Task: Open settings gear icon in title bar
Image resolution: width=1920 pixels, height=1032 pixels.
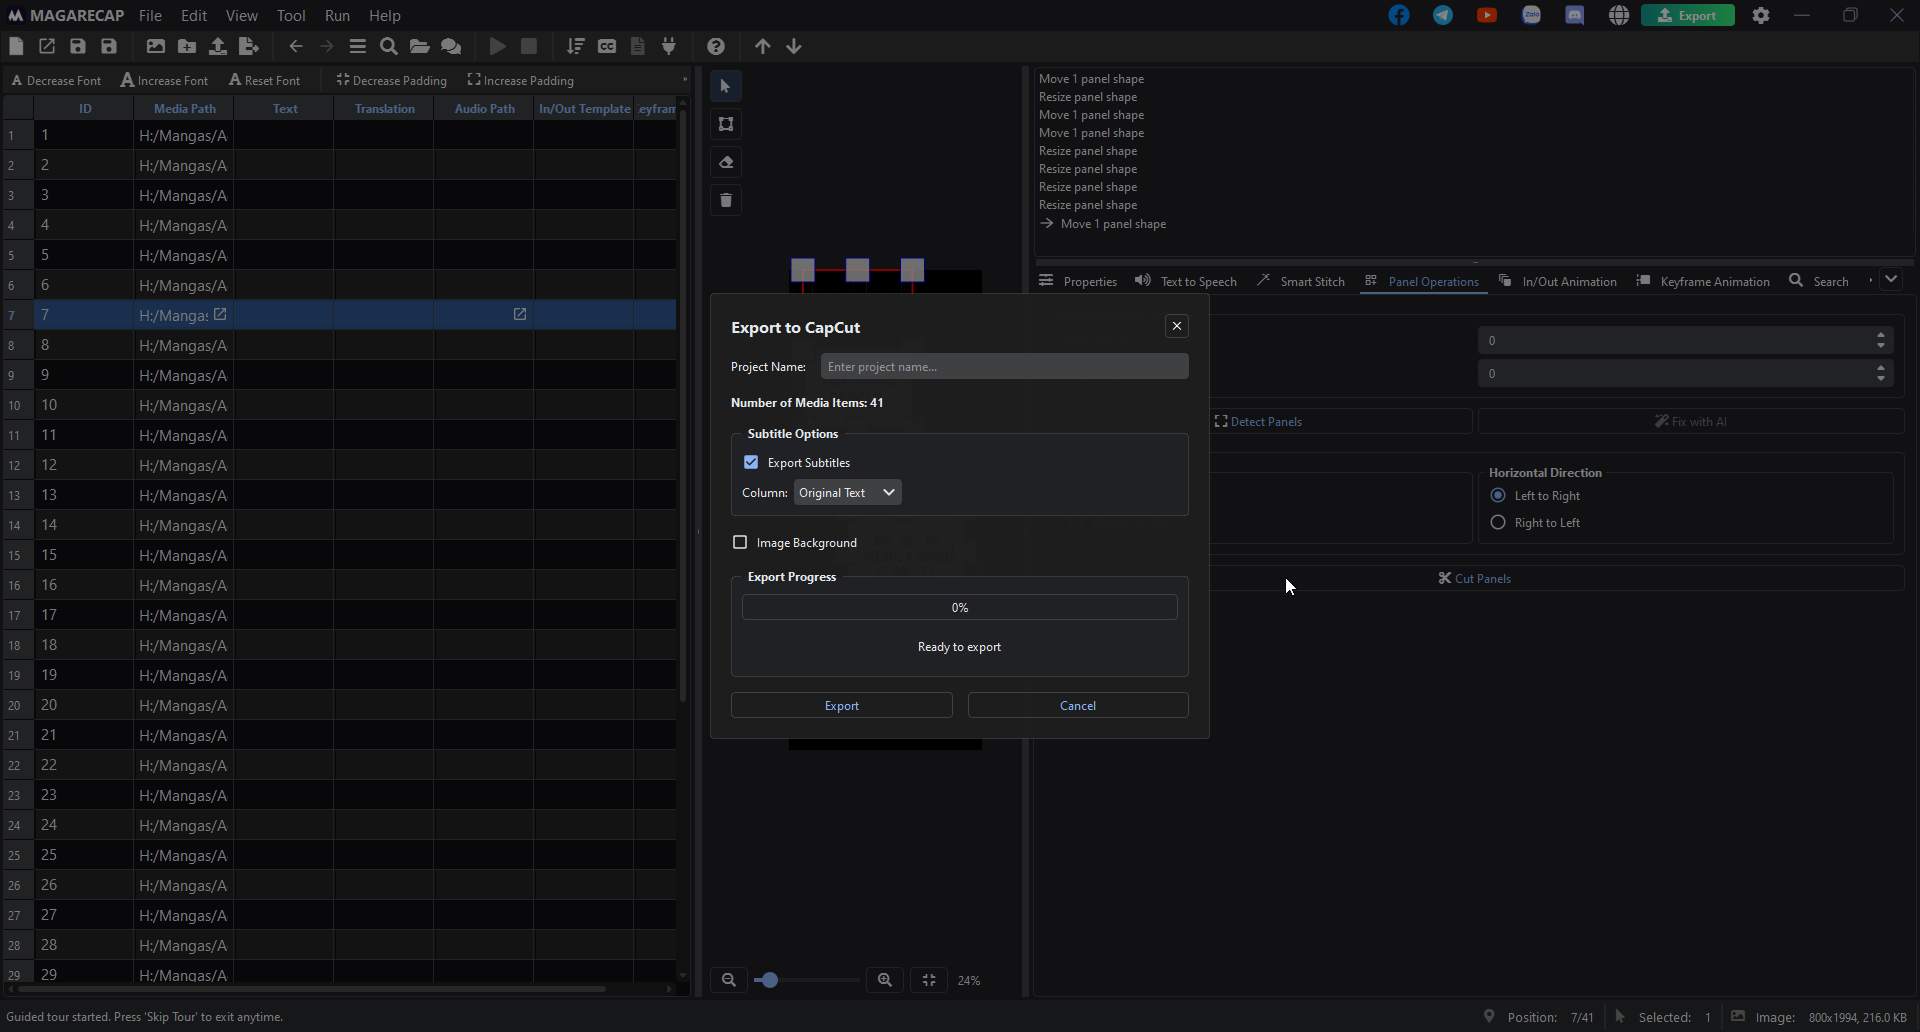Action: tap(1761, 15)
